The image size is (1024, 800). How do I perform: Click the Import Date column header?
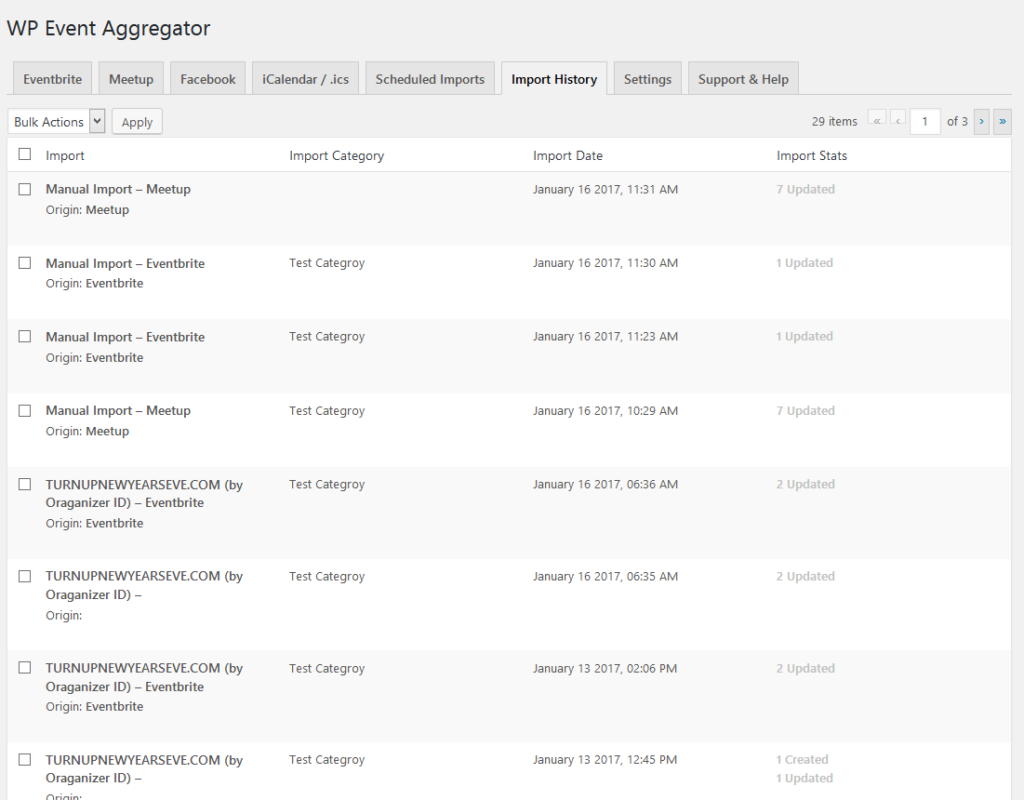pos(568,155)
